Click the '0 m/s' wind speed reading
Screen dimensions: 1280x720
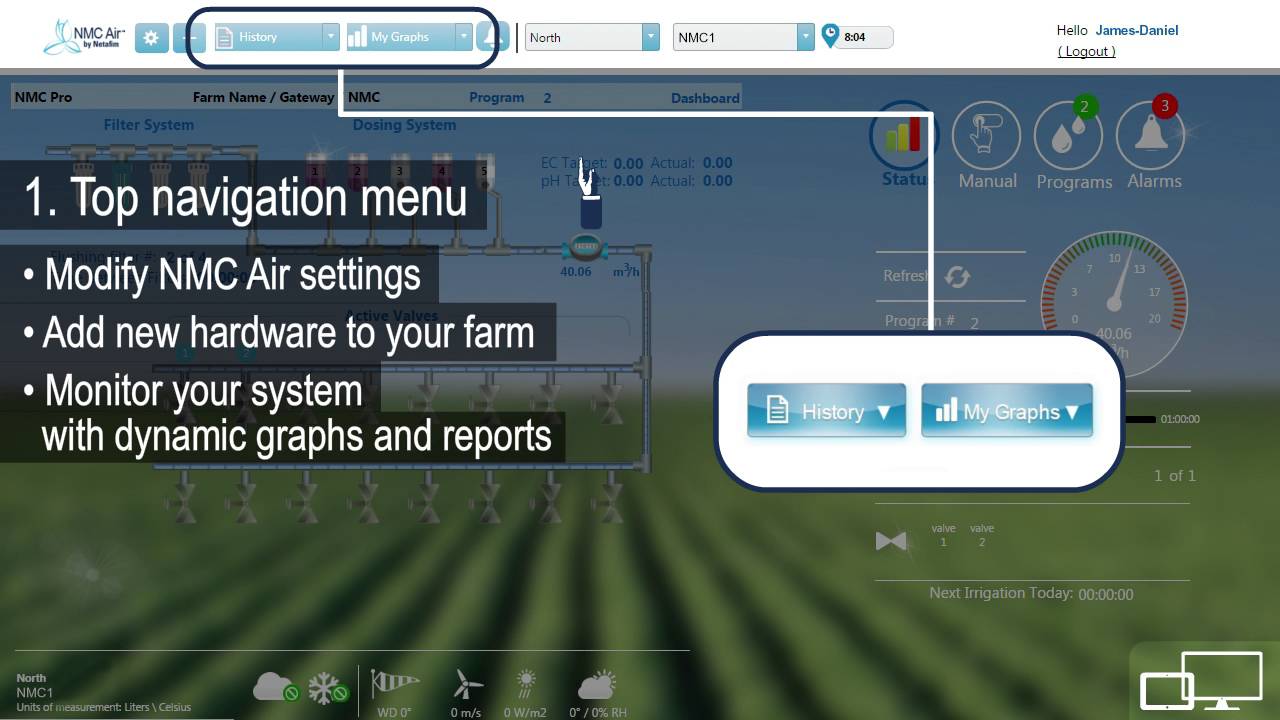(x=467, y=712)
